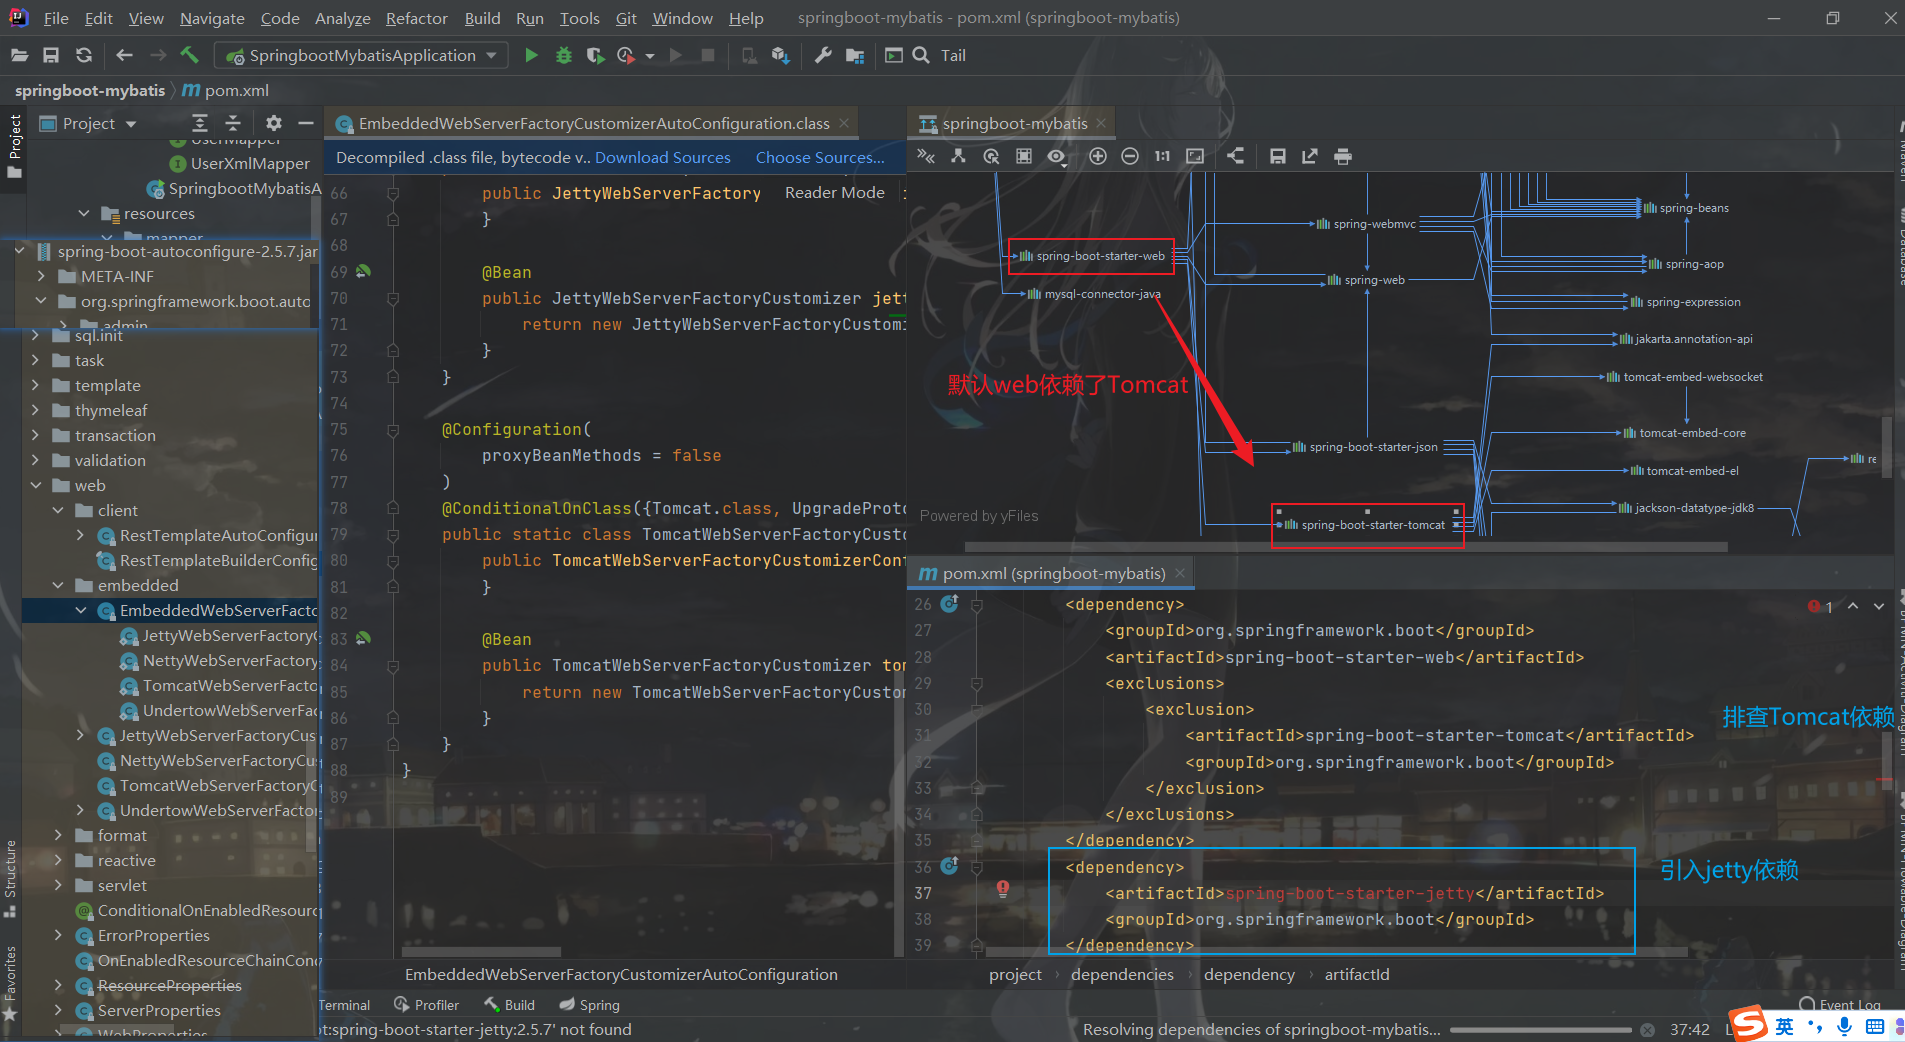Click springboot-mybatis in the navigation breadcrumb
The image size is (1905, 1042).
pyautogui.click(x=90, y=90)
